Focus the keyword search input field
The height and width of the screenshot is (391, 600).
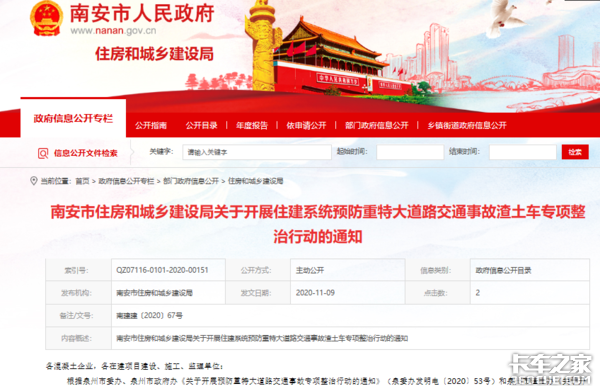point(257,152)
